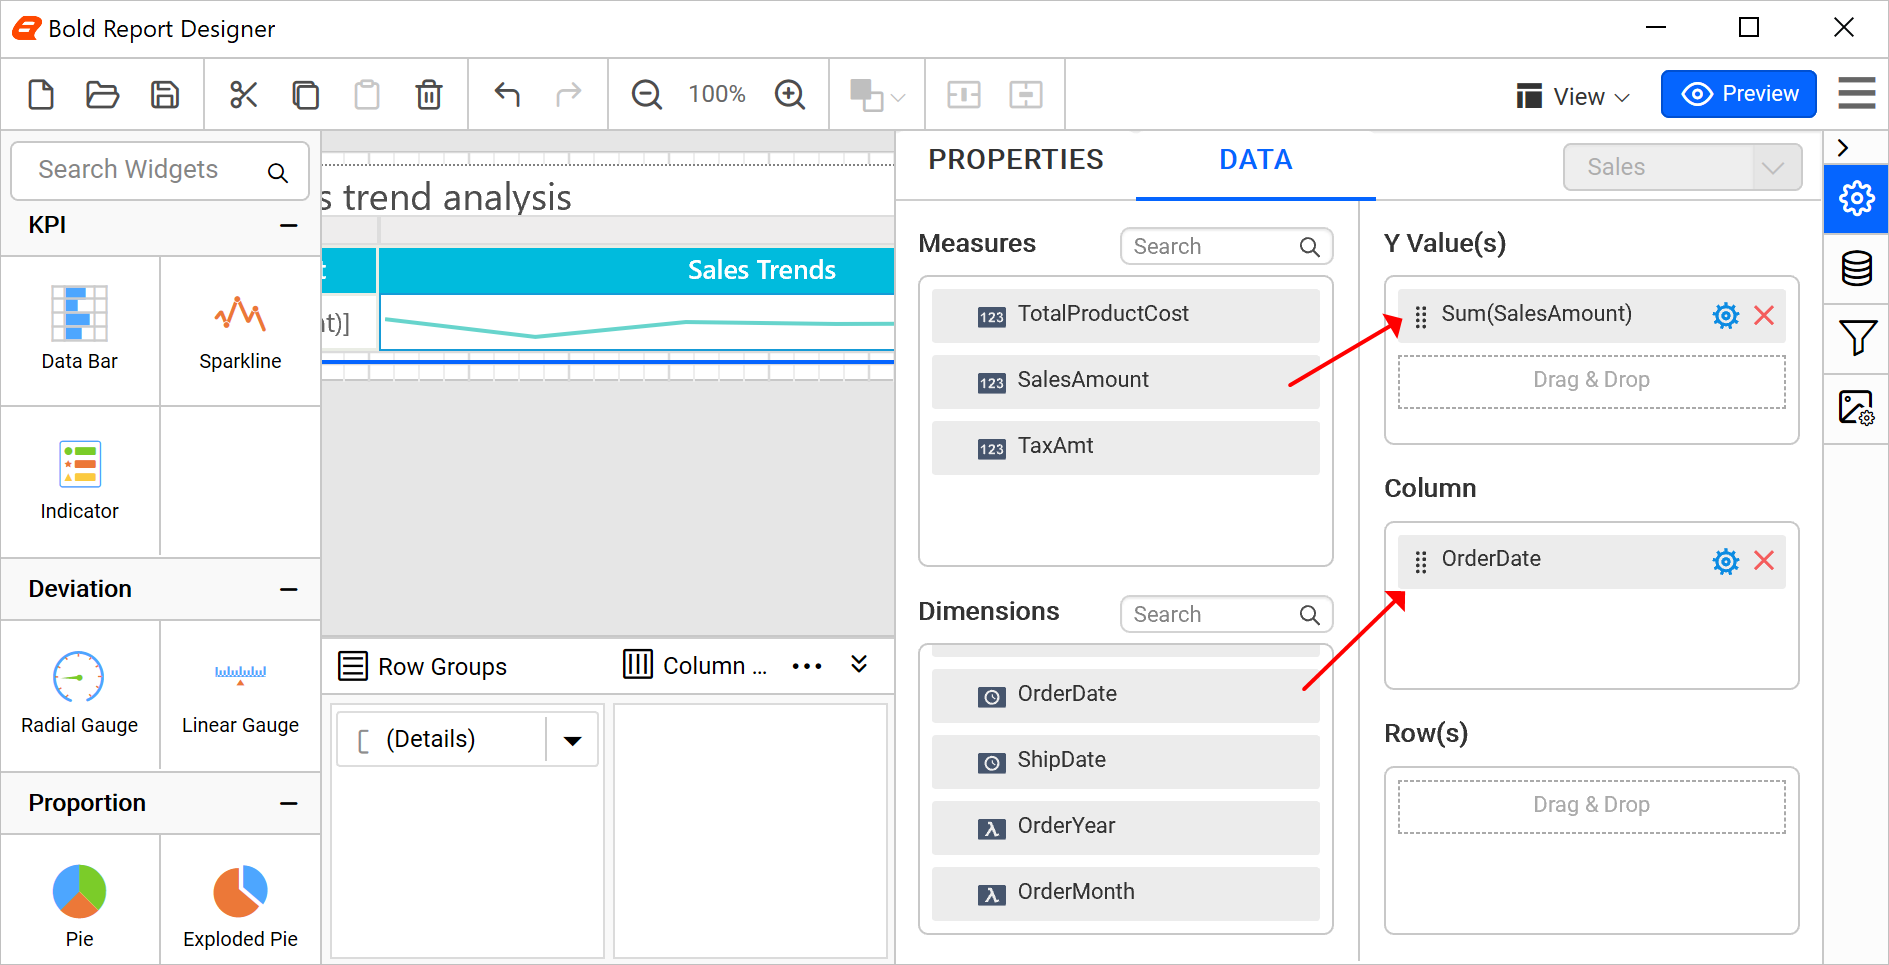Open the (Details) row group dropdown

tap(572, 739)
